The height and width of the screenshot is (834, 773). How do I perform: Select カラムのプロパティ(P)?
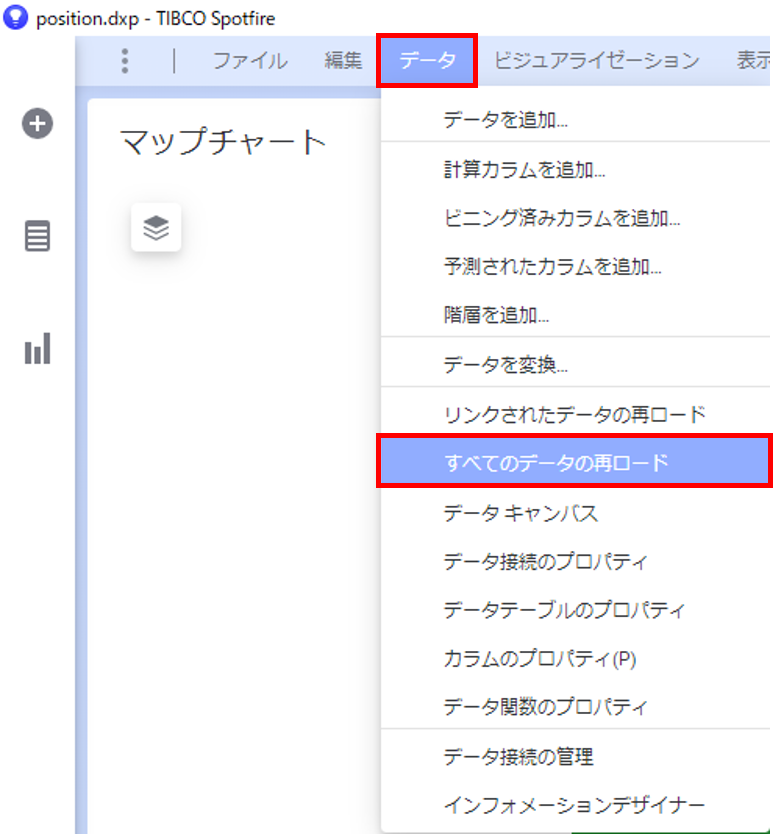[x=576, y=658]
